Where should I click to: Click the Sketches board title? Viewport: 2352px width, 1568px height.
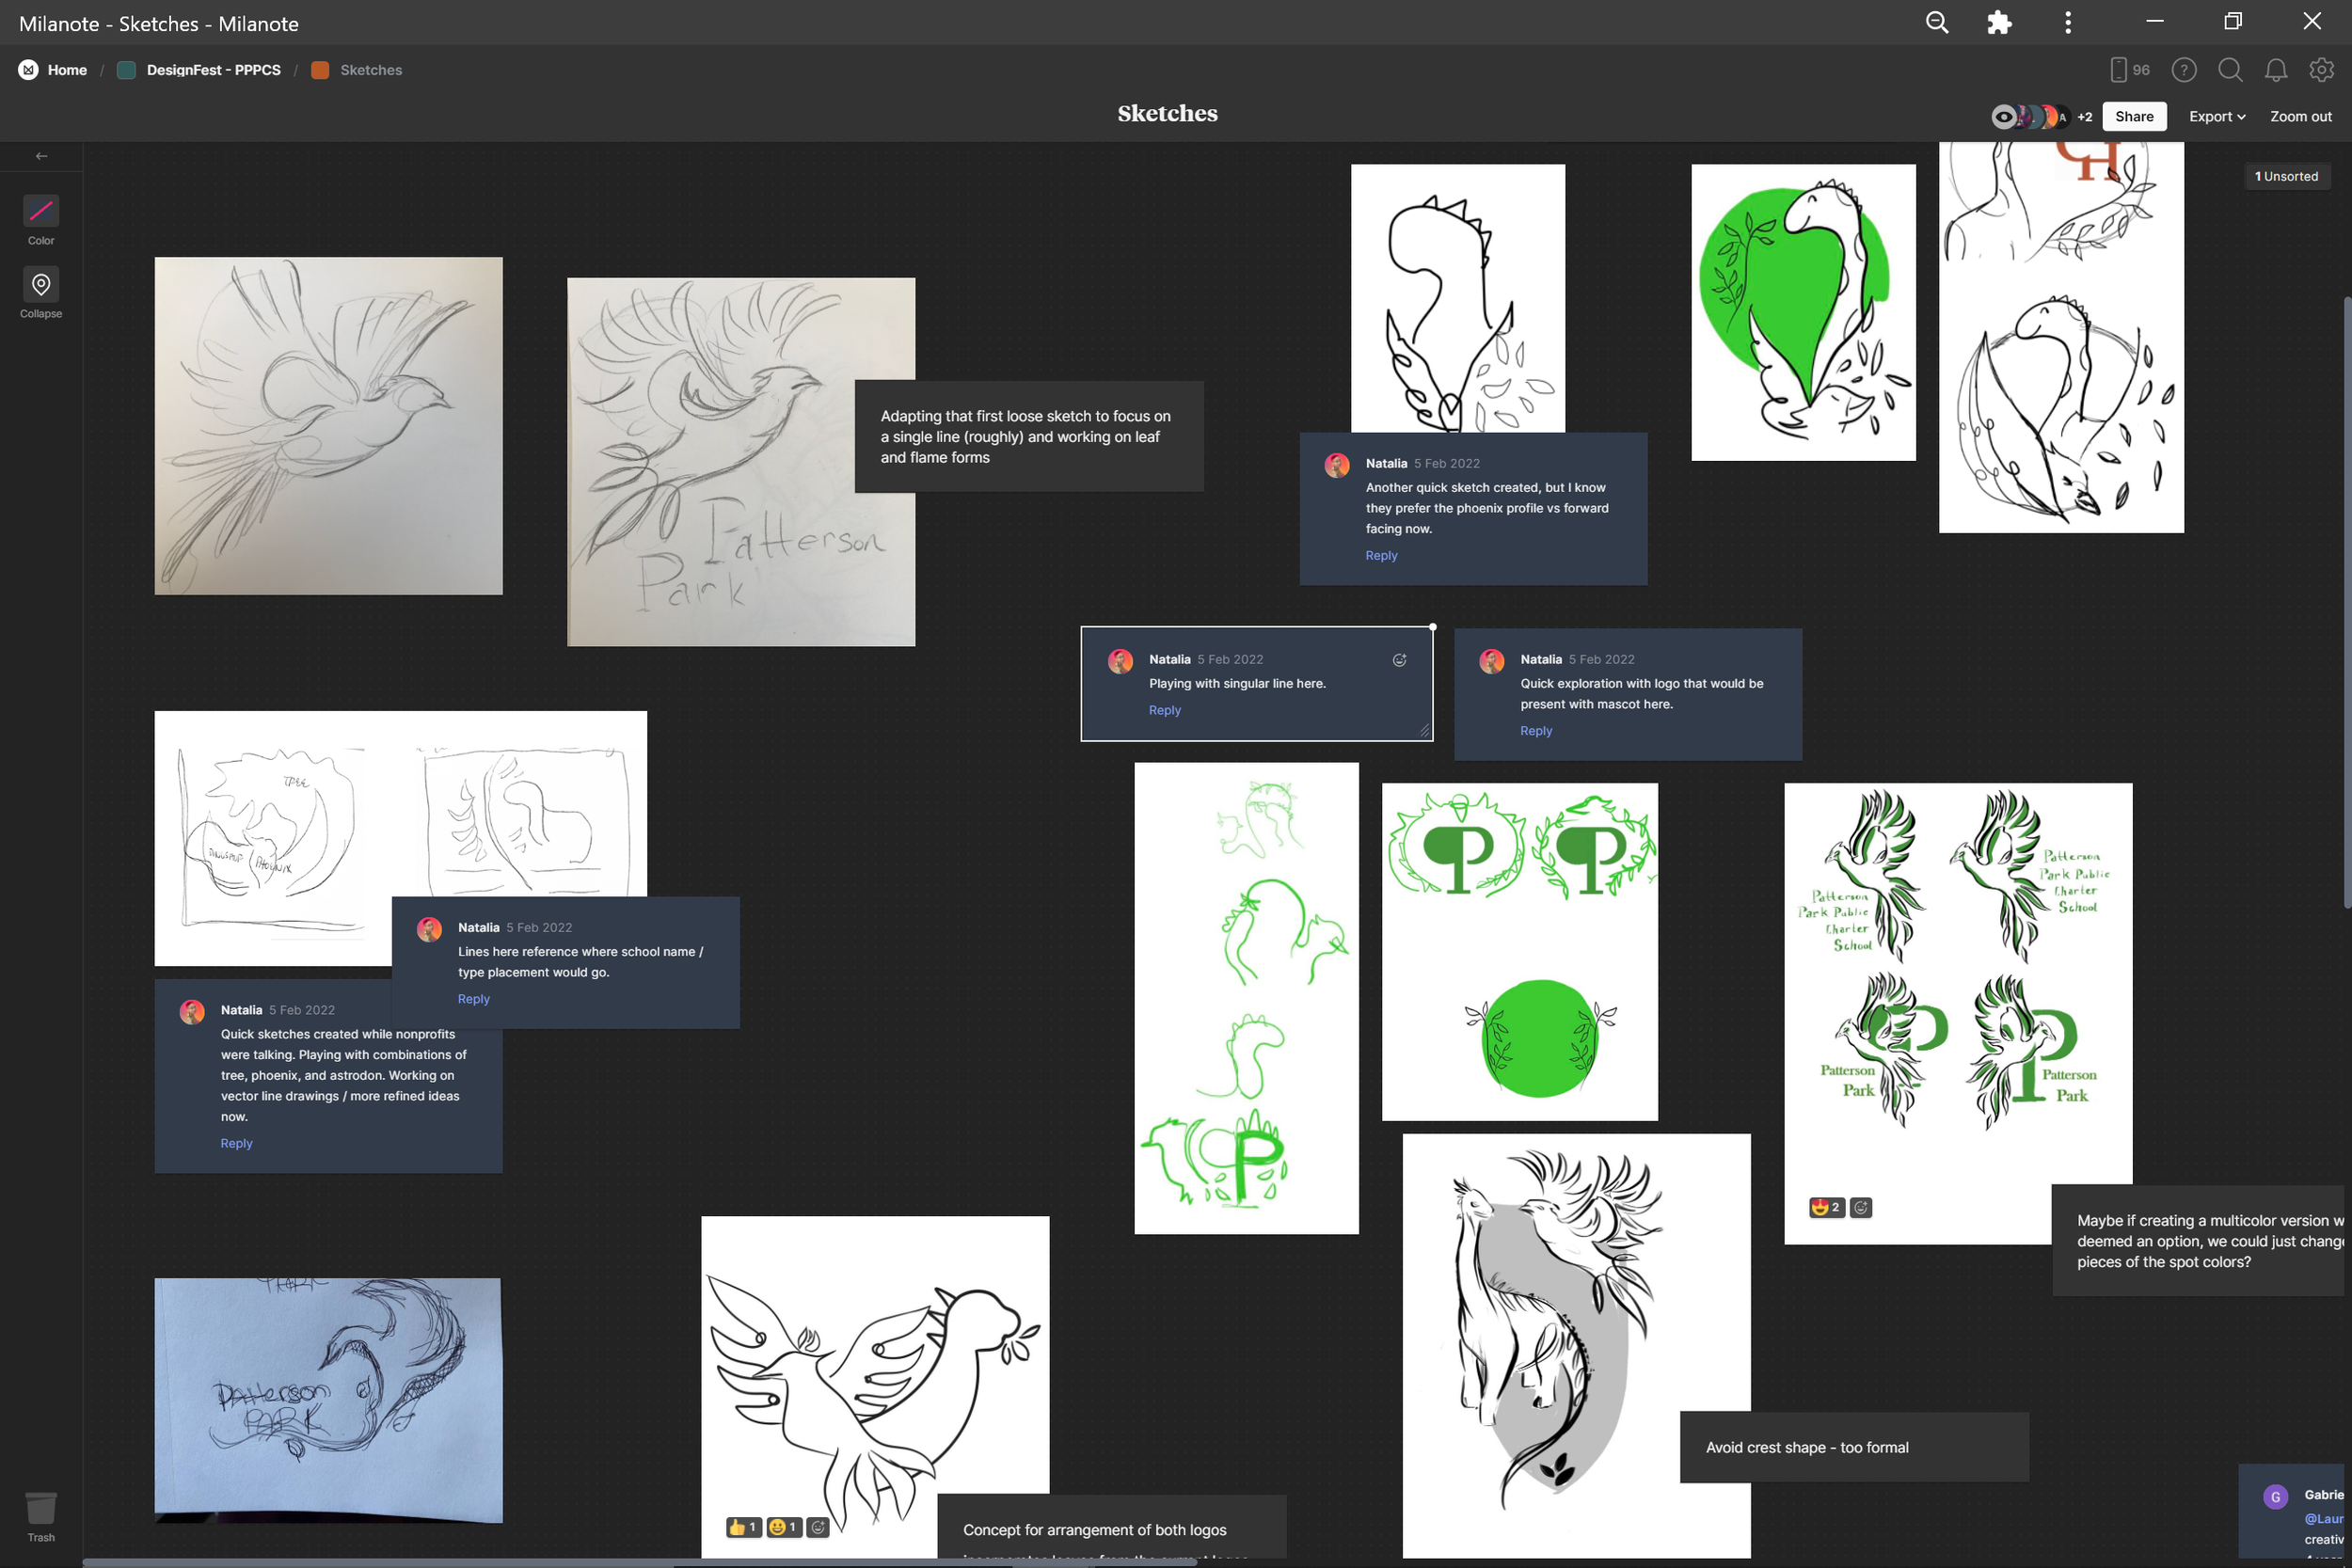[x=1167, y=113]
